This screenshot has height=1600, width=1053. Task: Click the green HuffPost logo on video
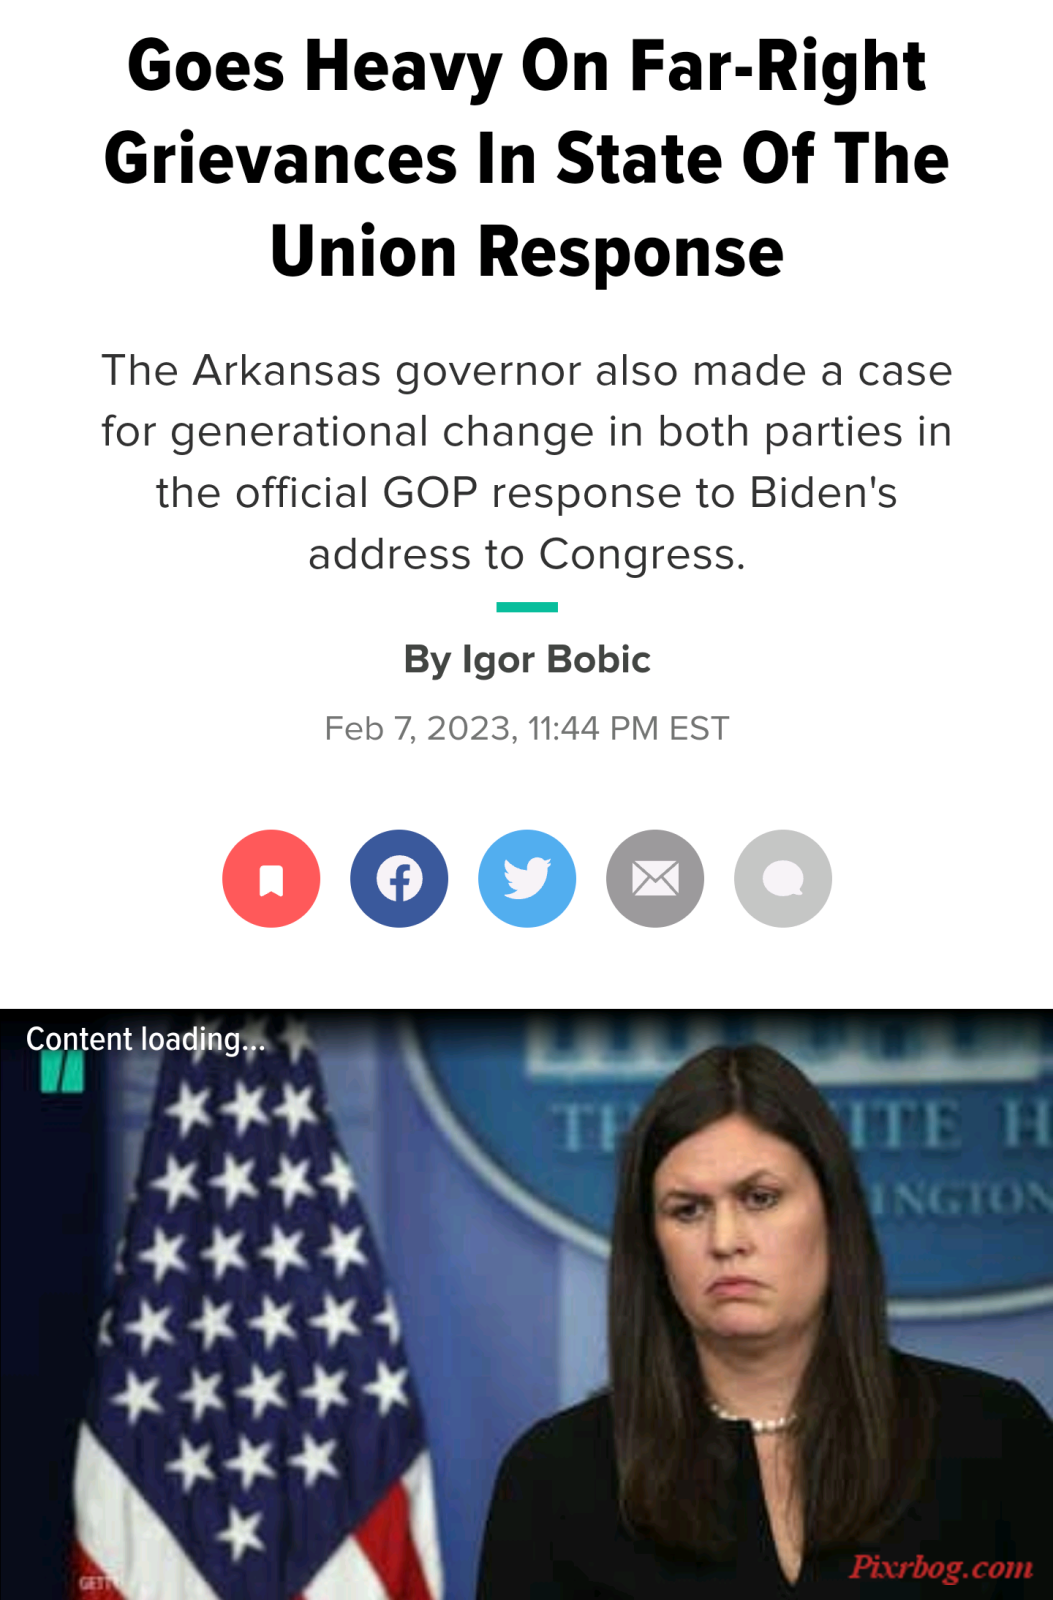tap(62, 1073)
